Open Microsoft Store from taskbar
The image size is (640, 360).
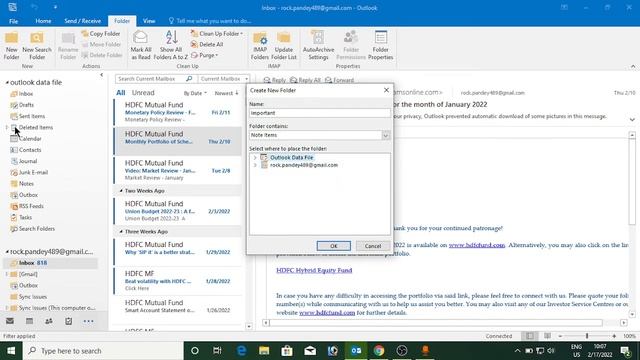pos(287,351)
